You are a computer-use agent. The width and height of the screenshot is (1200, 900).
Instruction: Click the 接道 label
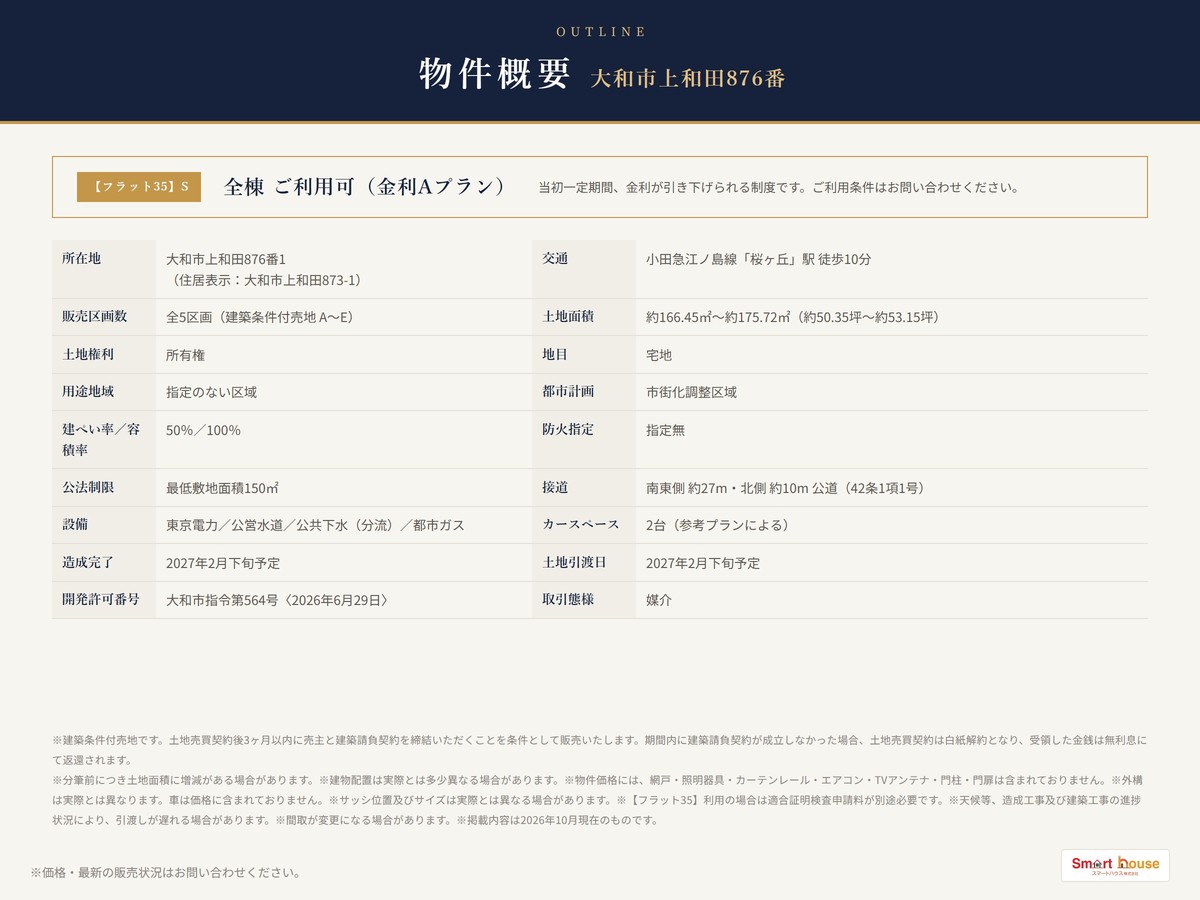[555, 488]
